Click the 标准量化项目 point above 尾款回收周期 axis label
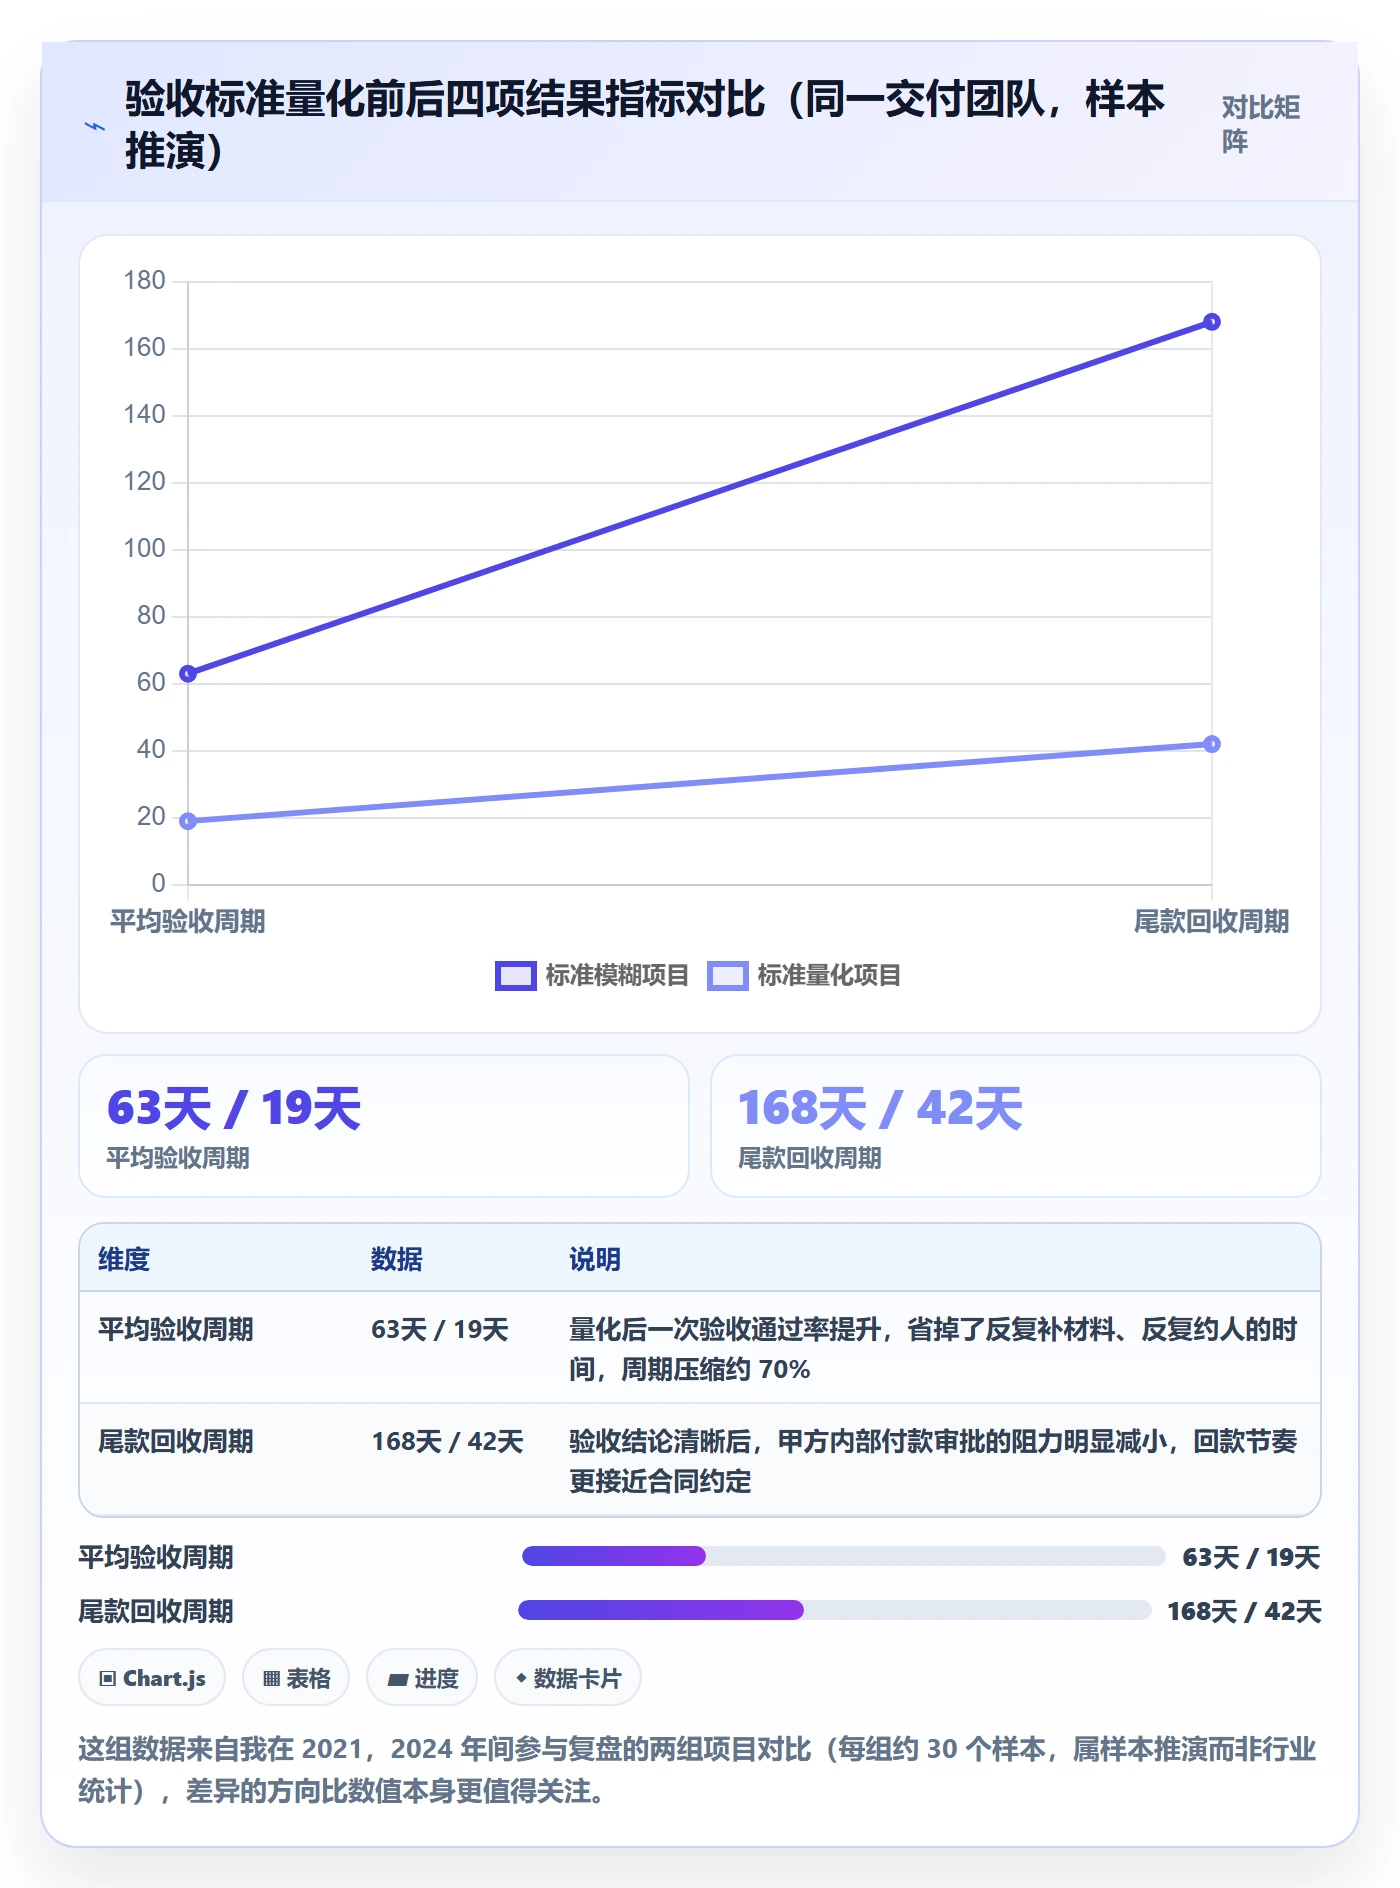This screenshot has width=1400, height=1888. click(1211, 744)
